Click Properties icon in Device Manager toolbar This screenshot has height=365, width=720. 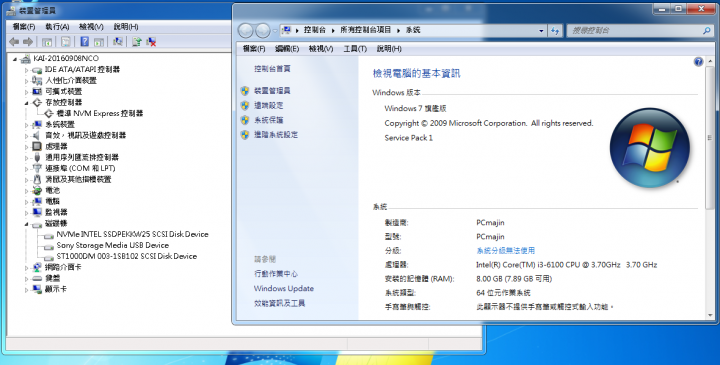(66, 42)
